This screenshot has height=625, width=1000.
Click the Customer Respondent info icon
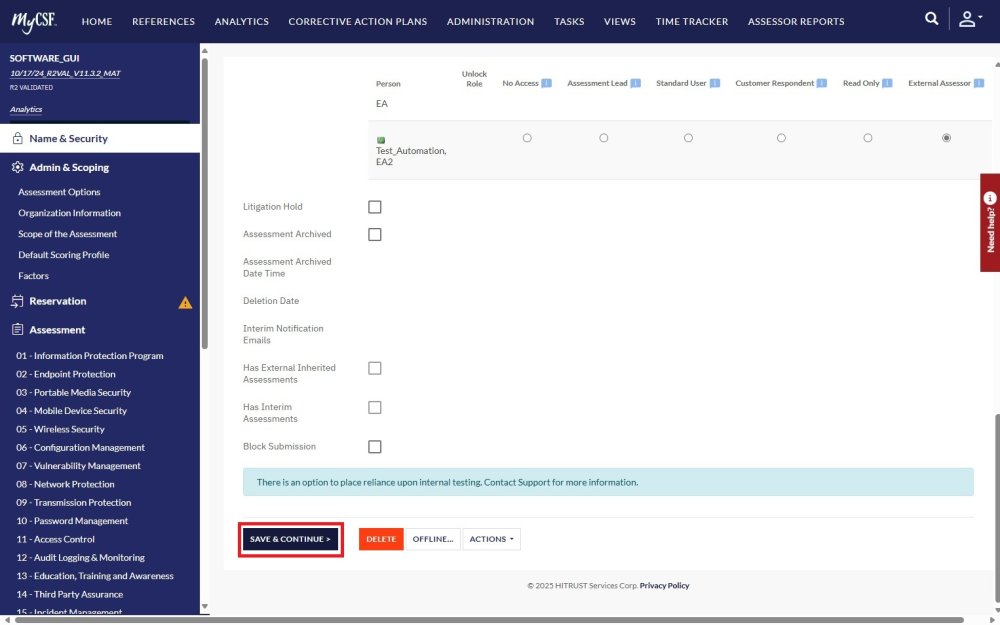pos(821,83)
